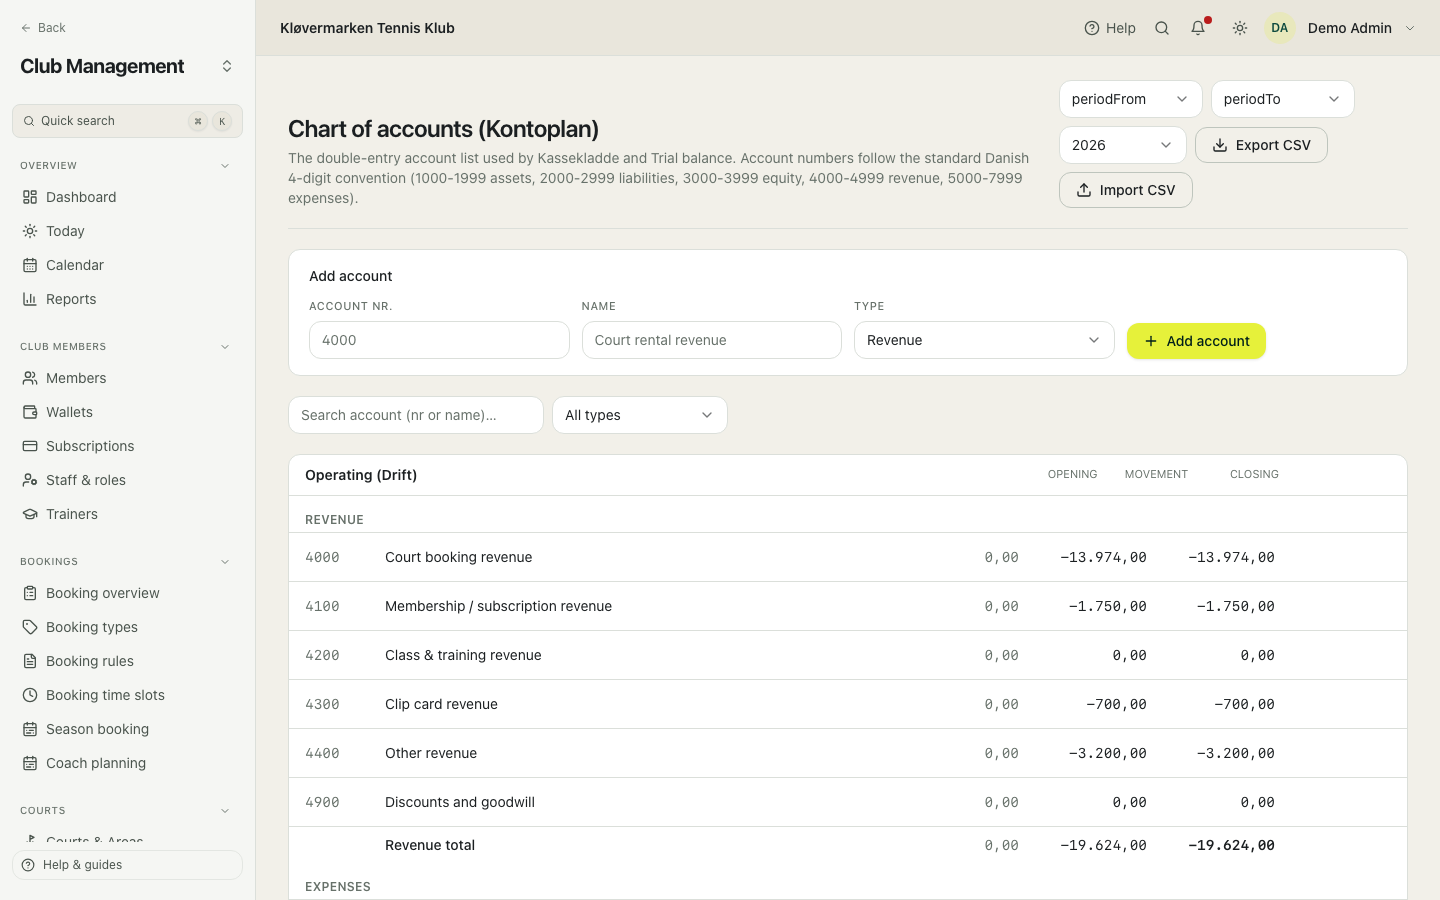Open Staff & roles in the sidebar
1440x900 pixels.
tap(127, 480)
